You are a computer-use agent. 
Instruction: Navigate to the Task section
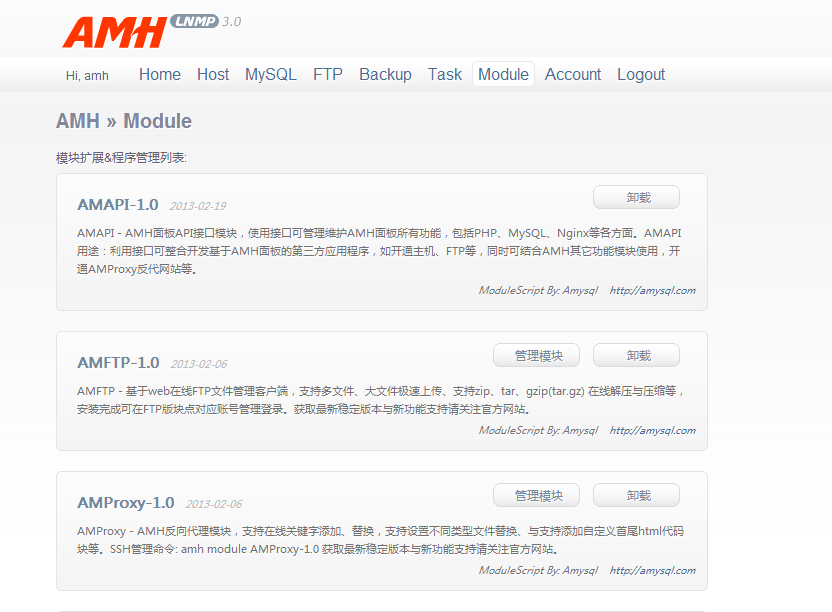(x=445, y=74)
